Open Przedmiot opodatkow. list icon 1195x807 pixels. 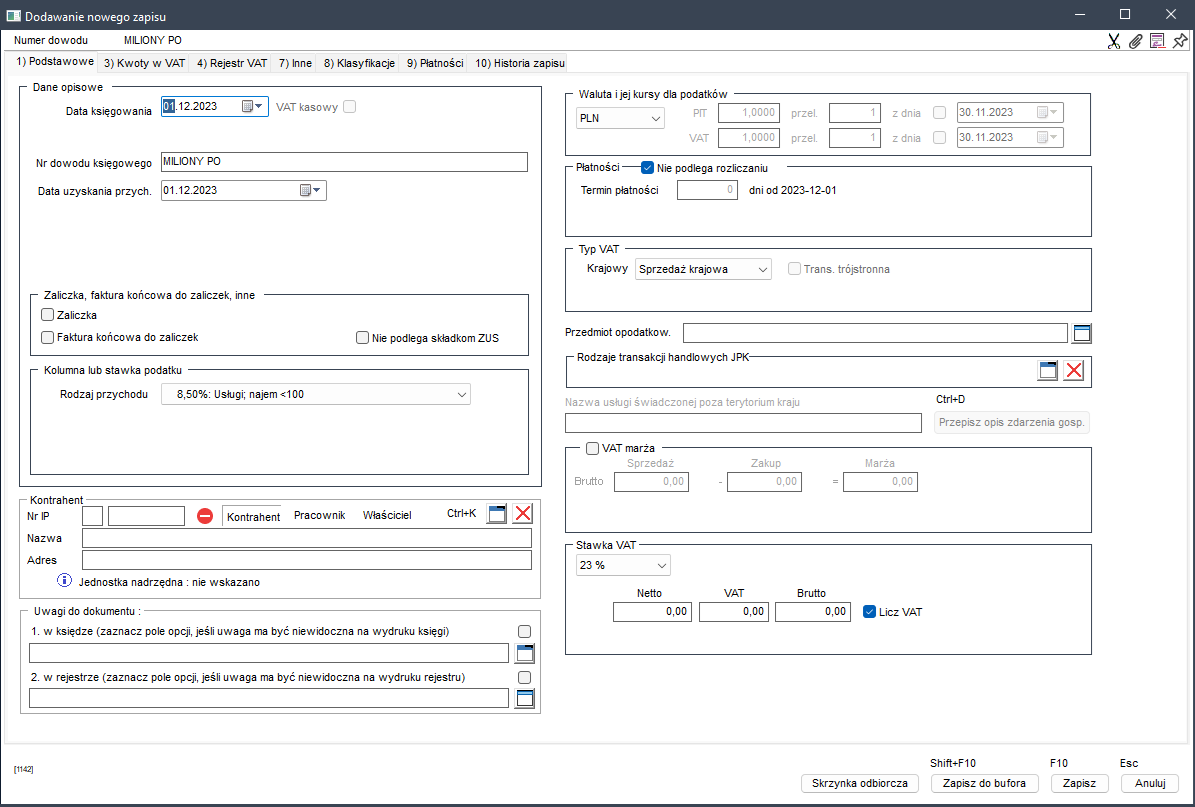1081,333
